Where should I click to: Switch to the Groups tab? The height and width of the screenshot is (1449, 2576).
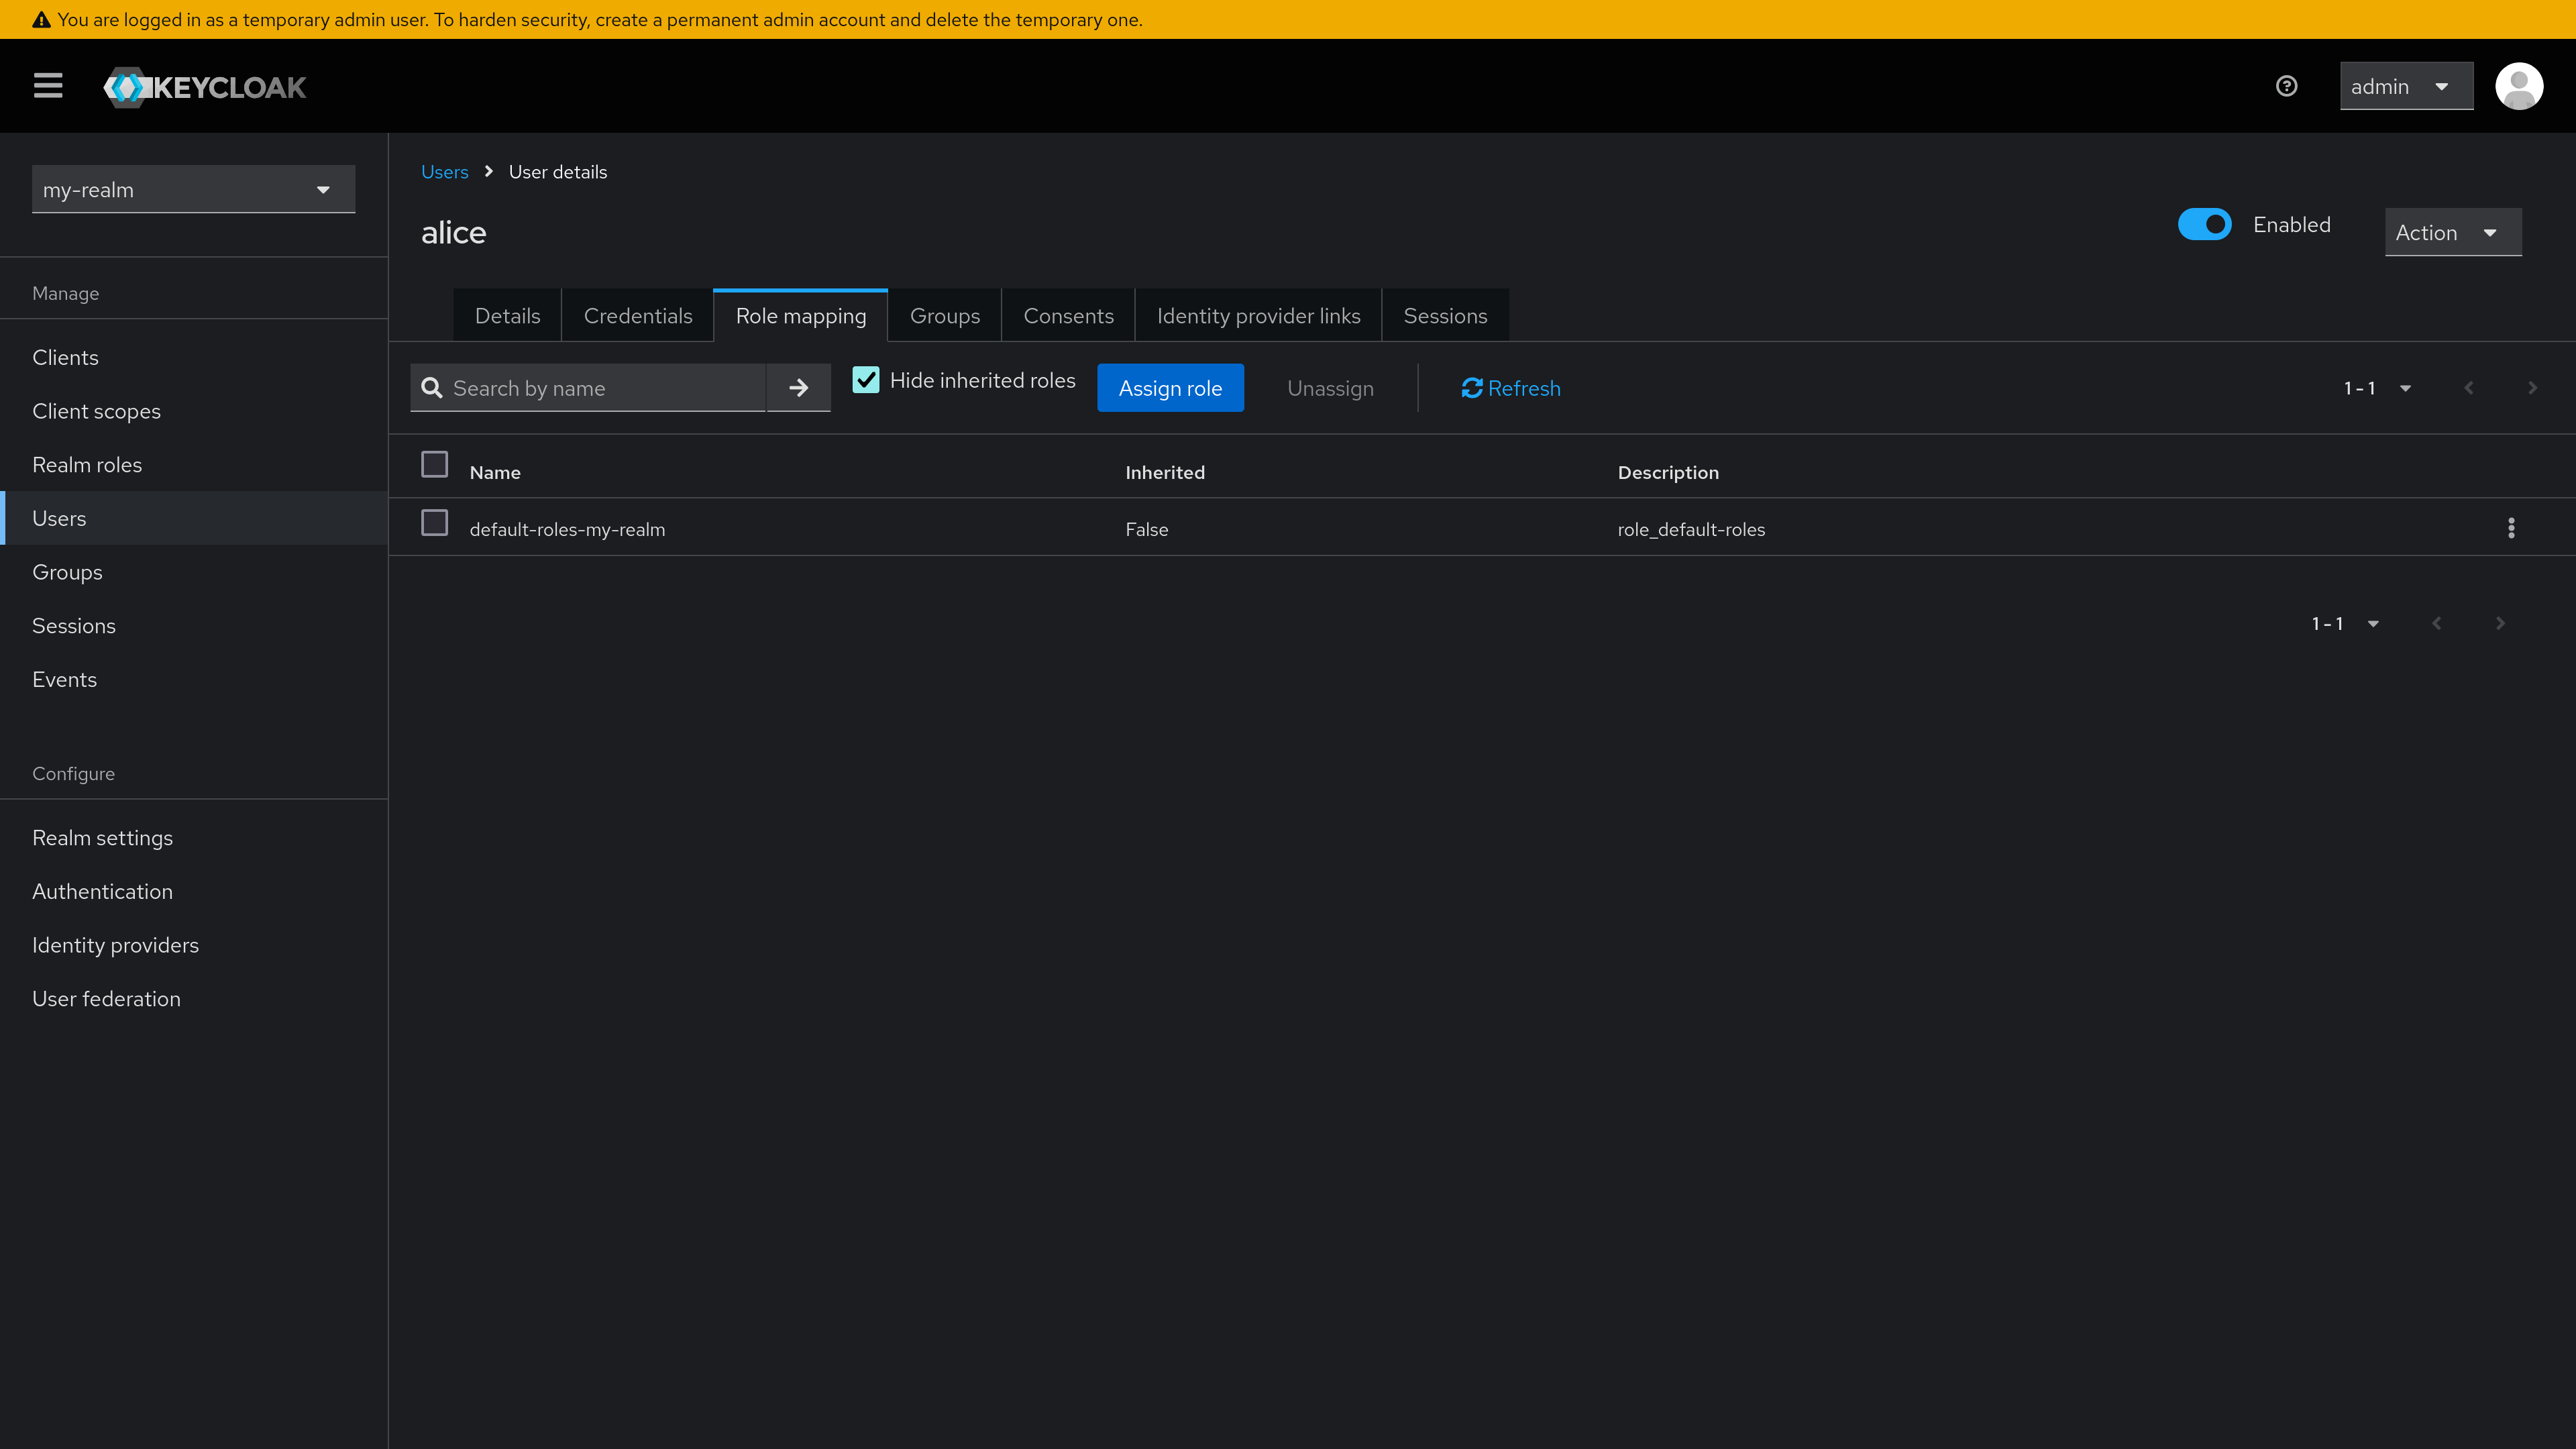tap(945, 315)
